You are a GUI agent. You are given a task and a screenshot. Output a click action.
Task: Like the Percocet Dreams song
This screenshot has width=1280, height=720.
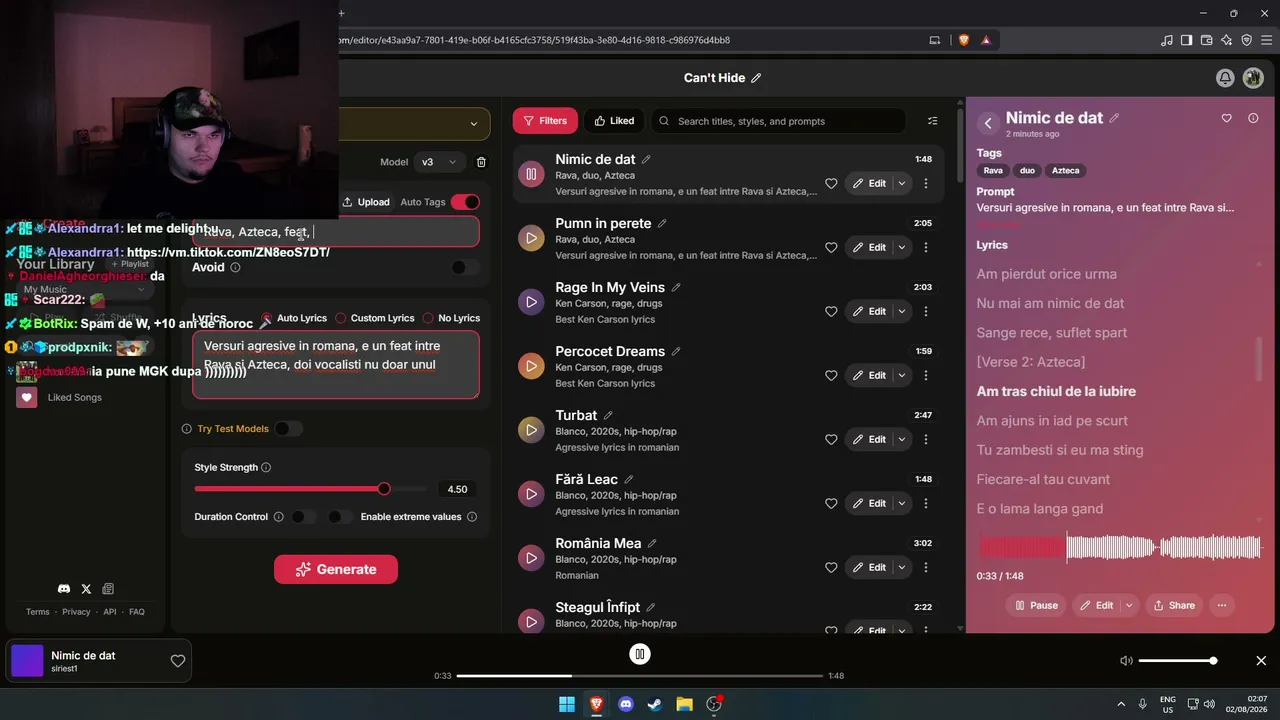(831, 376)
